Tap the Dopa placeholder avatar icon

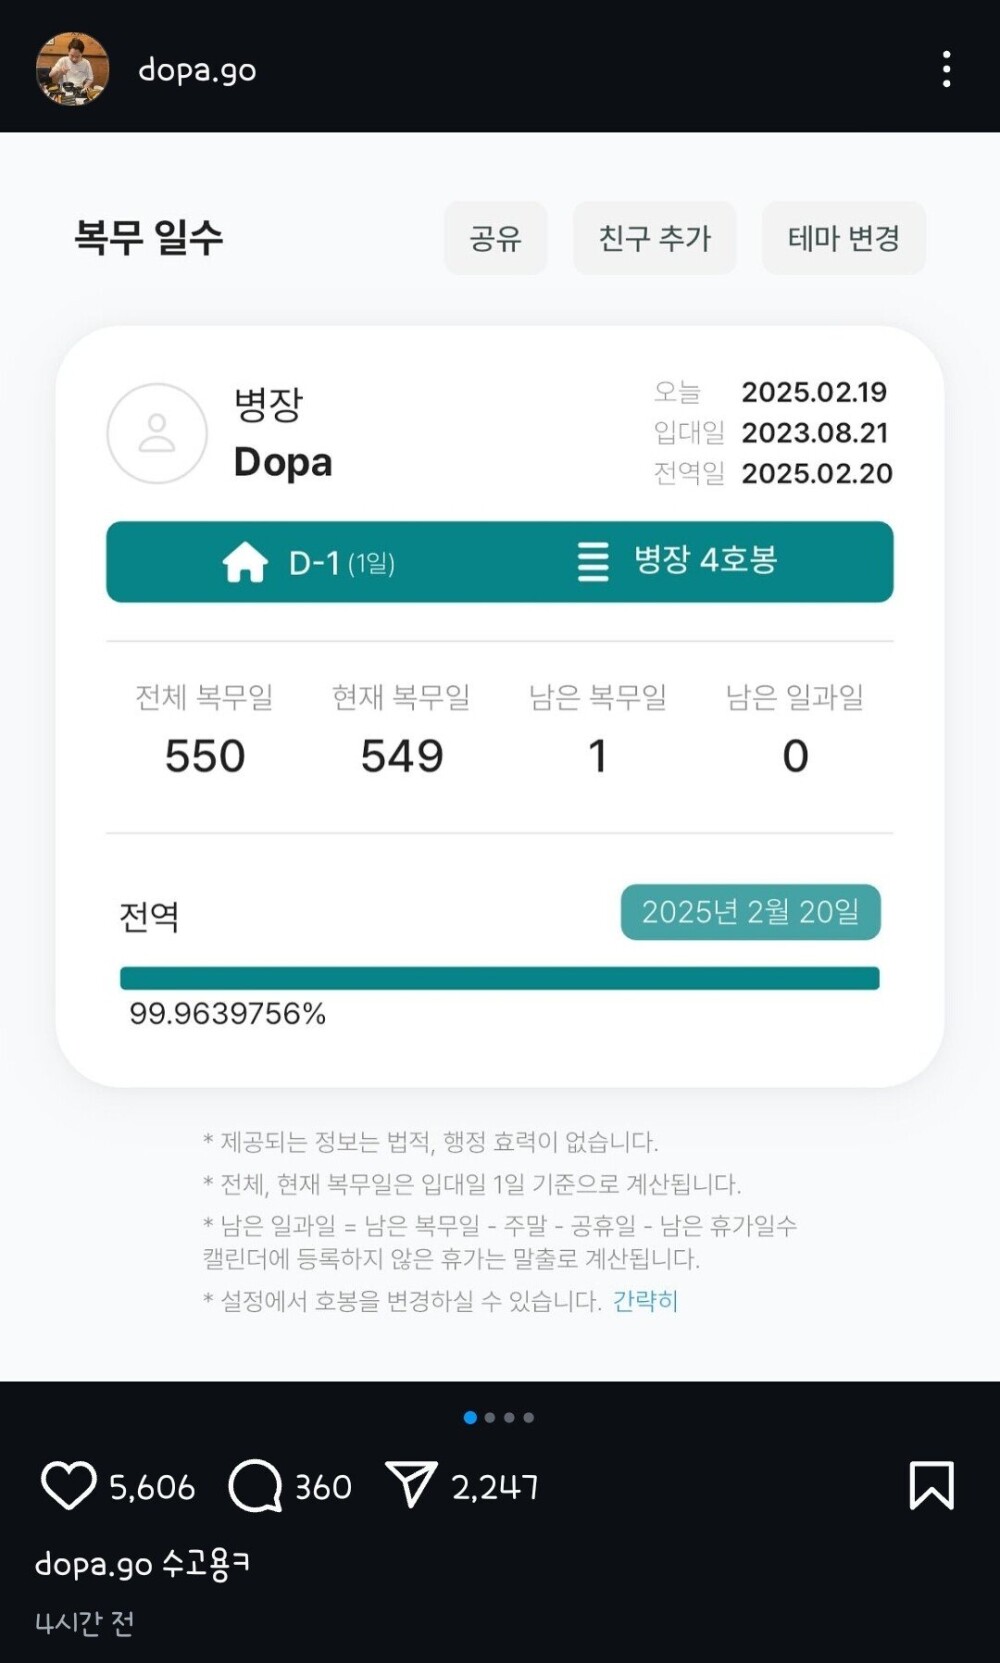point(157,434)
